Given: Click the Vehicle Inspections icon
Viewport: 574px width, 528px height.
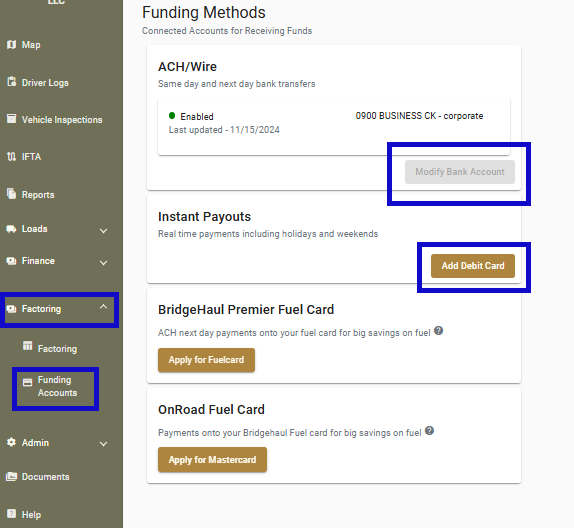Looking at the screenshot, I should tap(11, 119).
